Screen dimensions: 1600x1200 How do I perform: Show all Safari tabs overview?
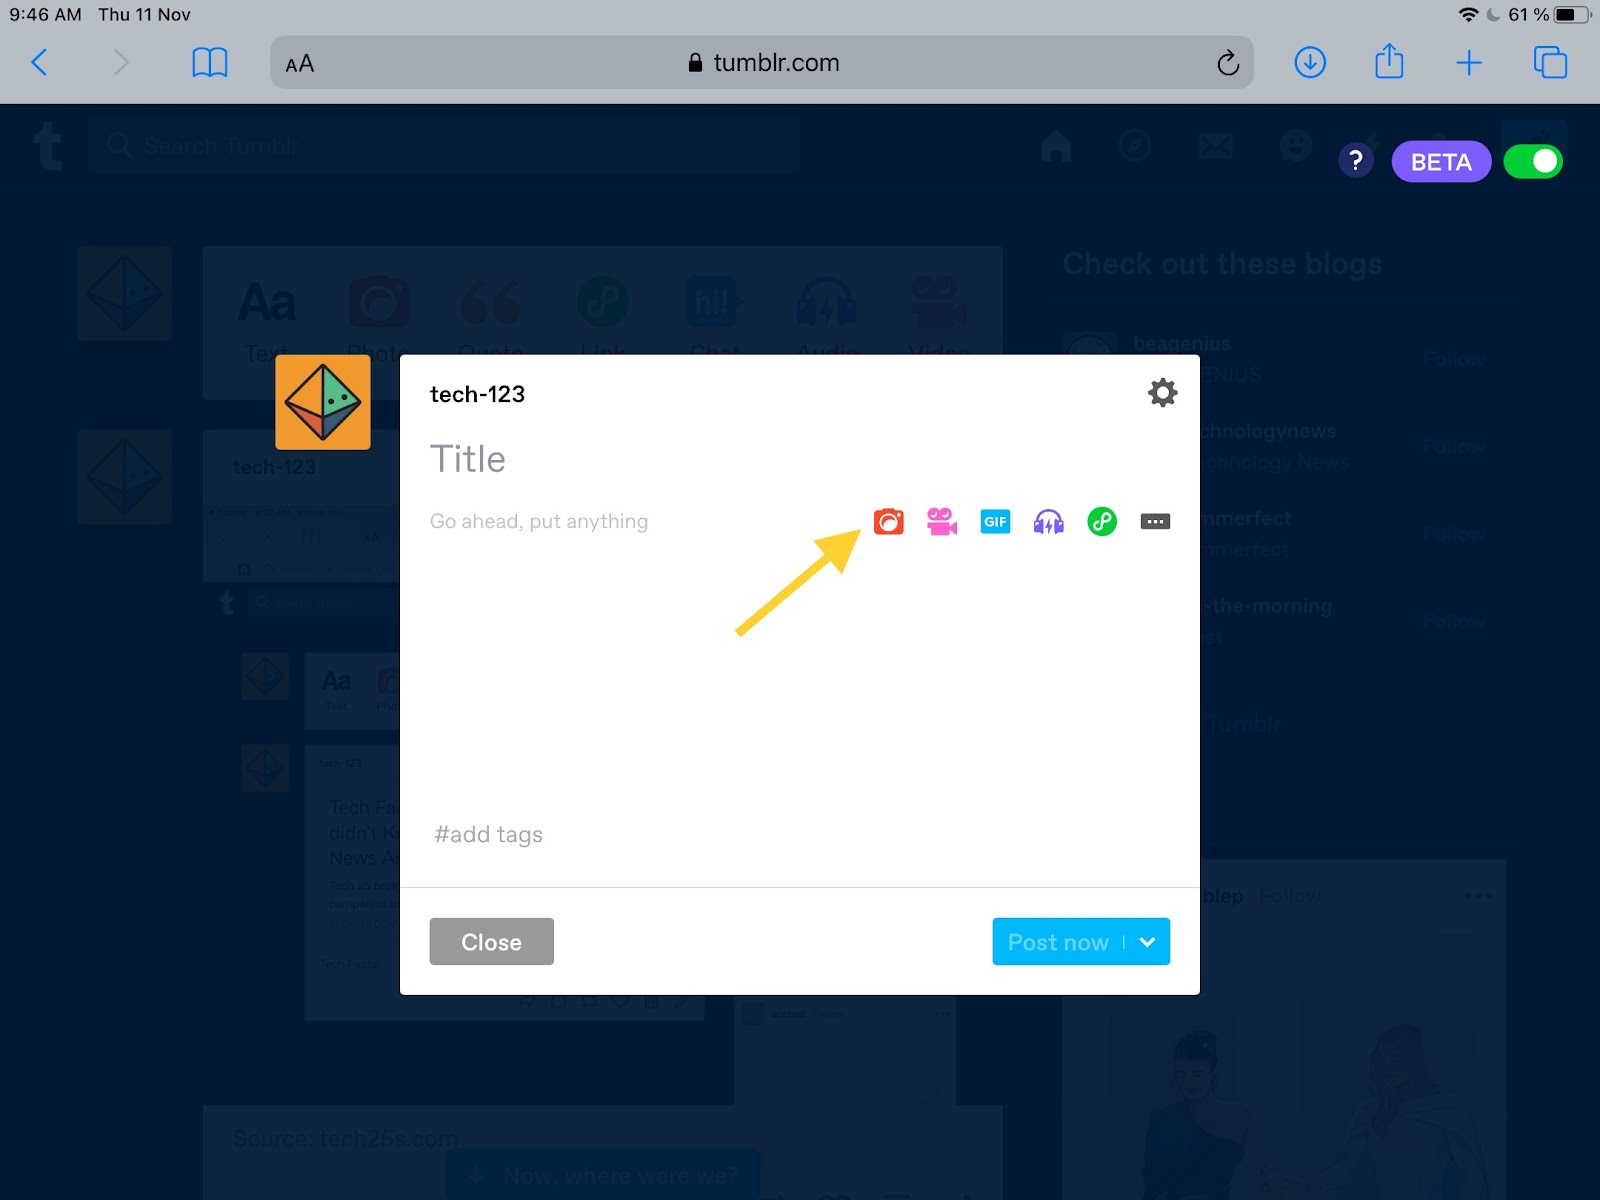(x=1550, y=63)
